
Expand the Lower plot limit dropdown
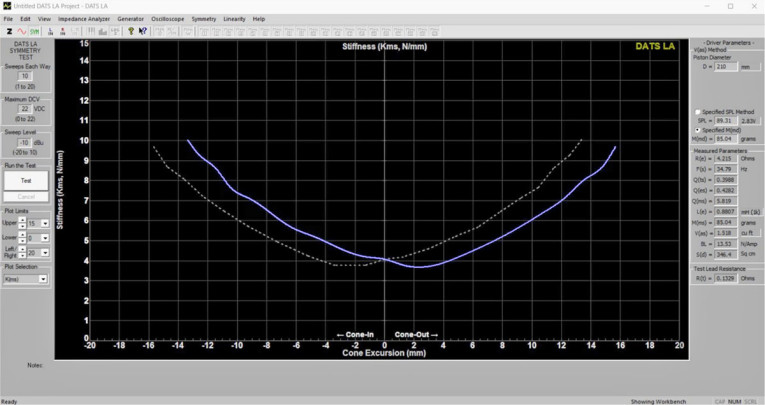[x=44, y=238]
